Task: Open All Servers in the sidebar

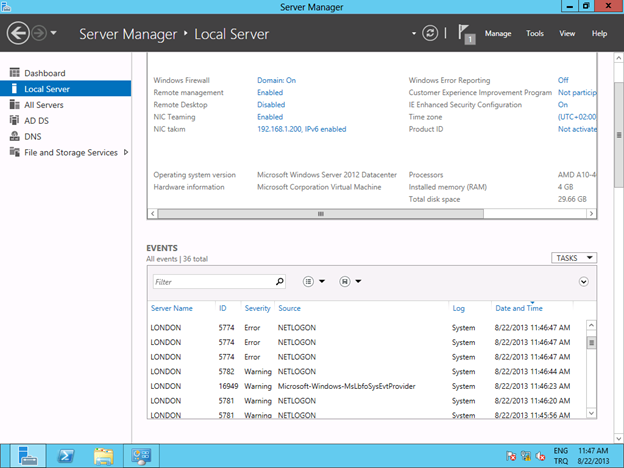Action: point(66,105)
